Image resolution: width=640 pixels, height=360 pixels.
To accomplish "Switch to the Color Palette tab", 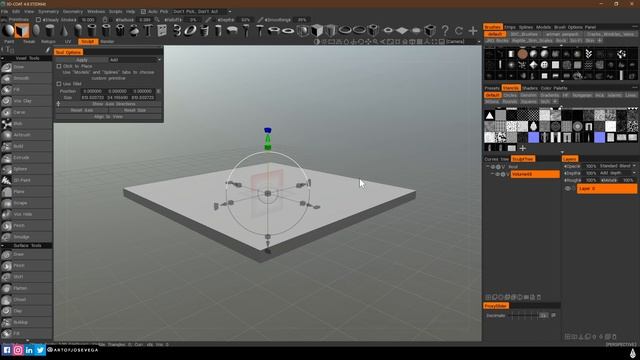I will [x=554, y=88].
